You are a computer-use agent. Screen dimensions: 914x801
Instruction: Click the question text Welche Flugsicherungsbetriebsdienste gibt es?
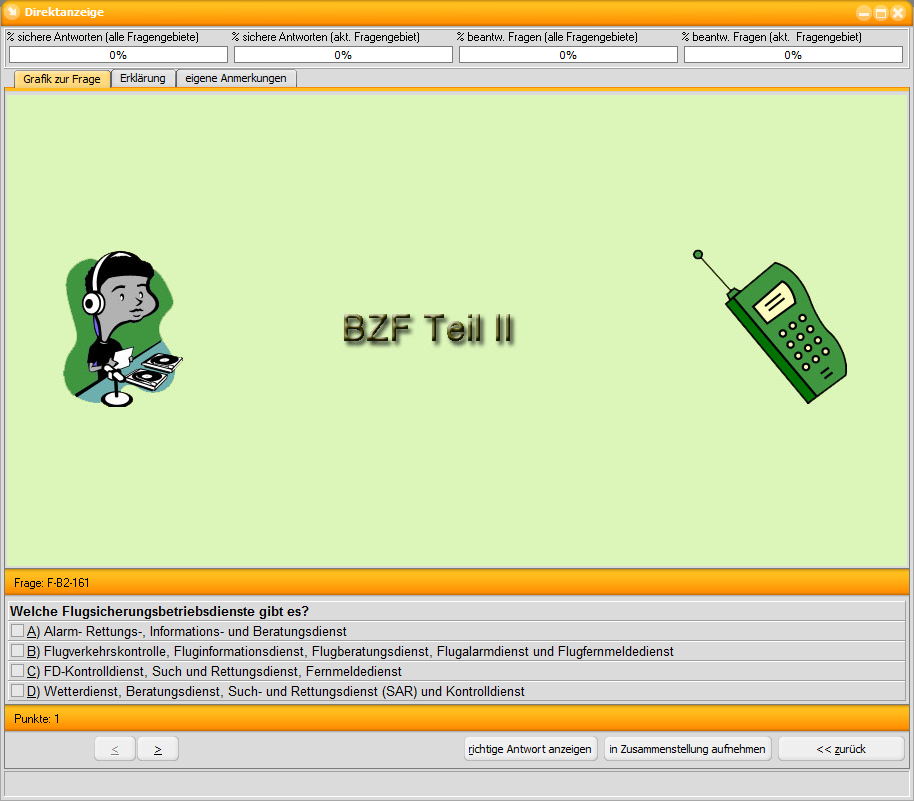(x=159, y=611)
